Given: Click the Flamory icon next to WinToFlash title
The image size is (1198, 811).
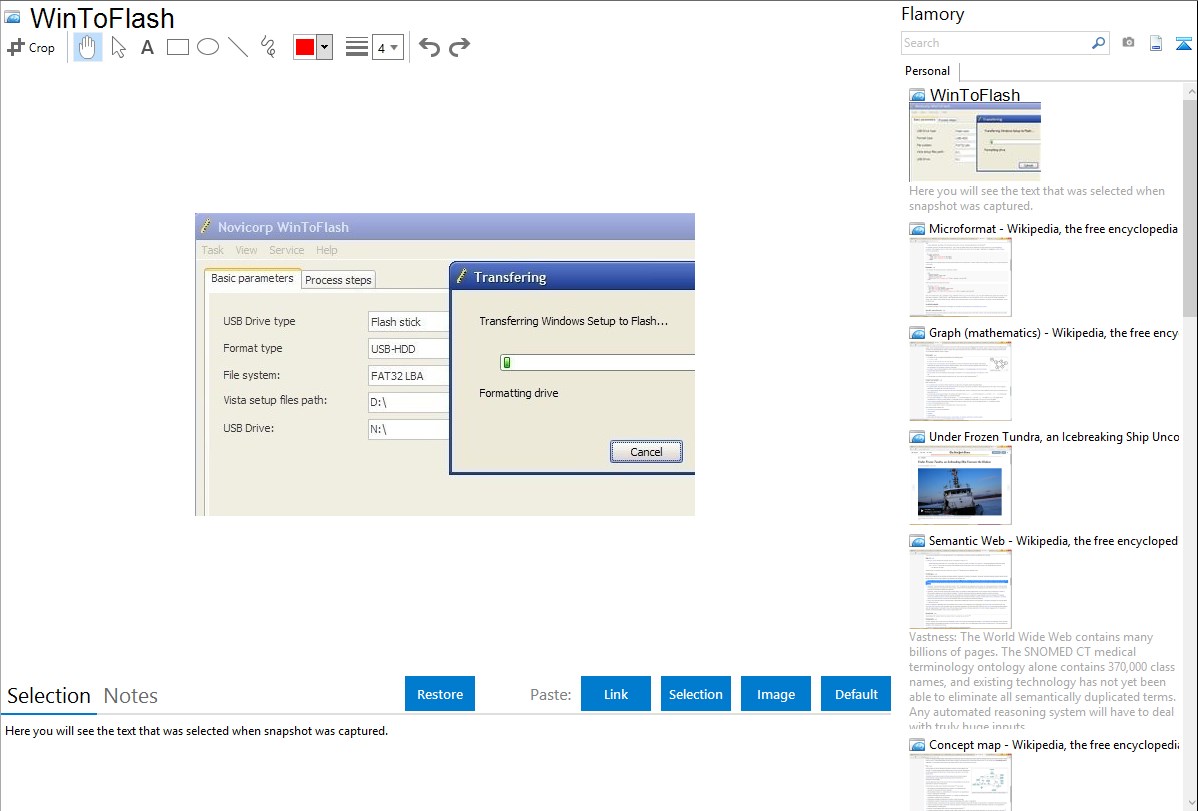Looking at the screenshot, I should (x=13, y=17).
